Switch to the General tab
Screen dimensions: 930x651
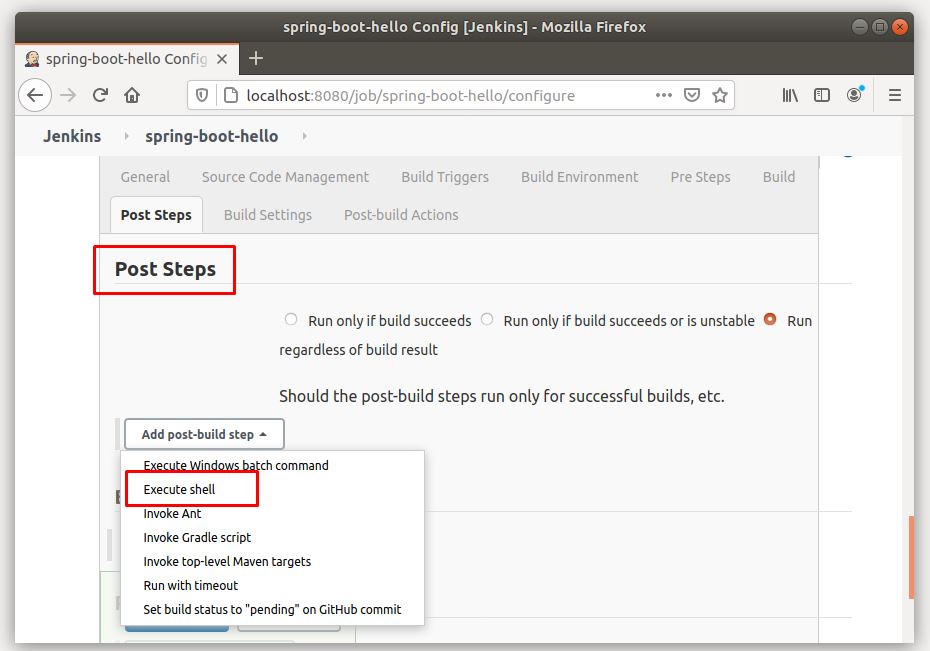pos(145,177)
